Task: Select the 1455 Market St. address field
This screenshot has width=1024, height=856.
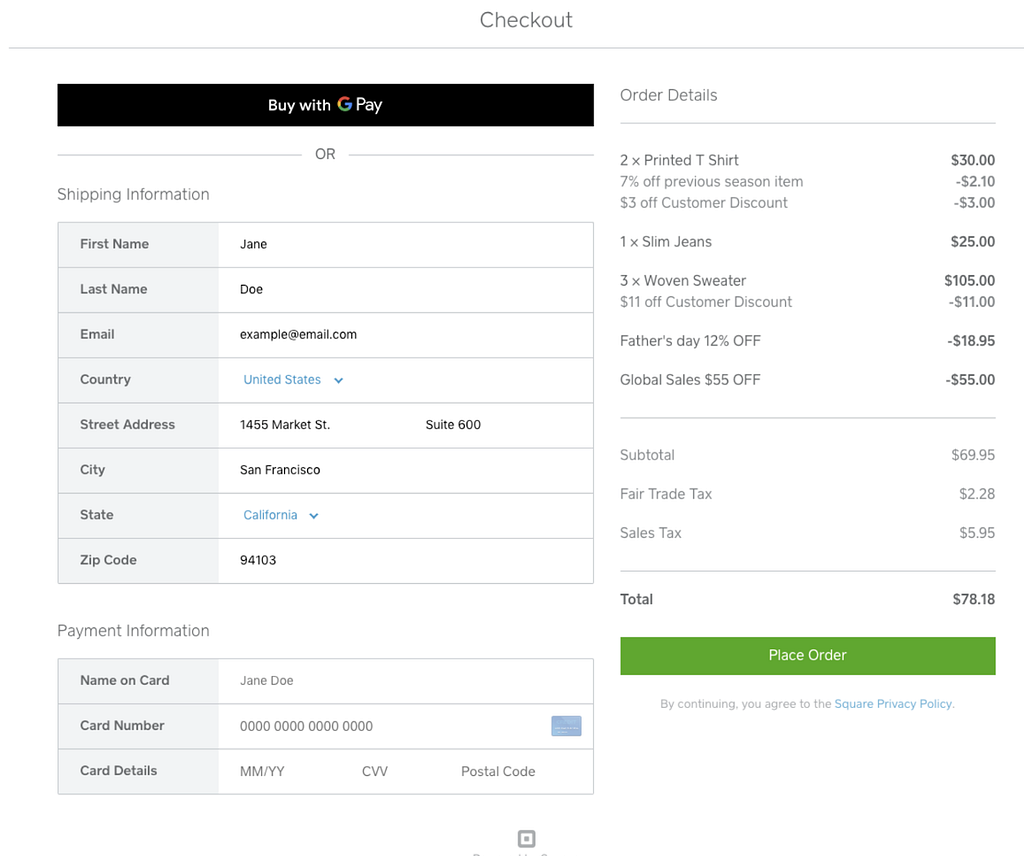Action: tap(312, 424)
